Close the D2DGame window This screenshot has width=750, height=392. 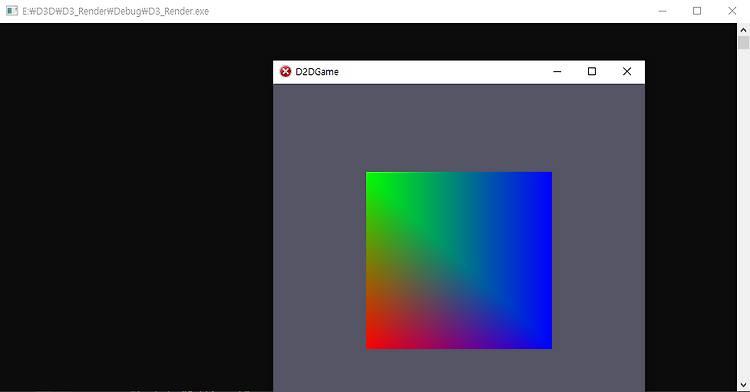point(627,72)
